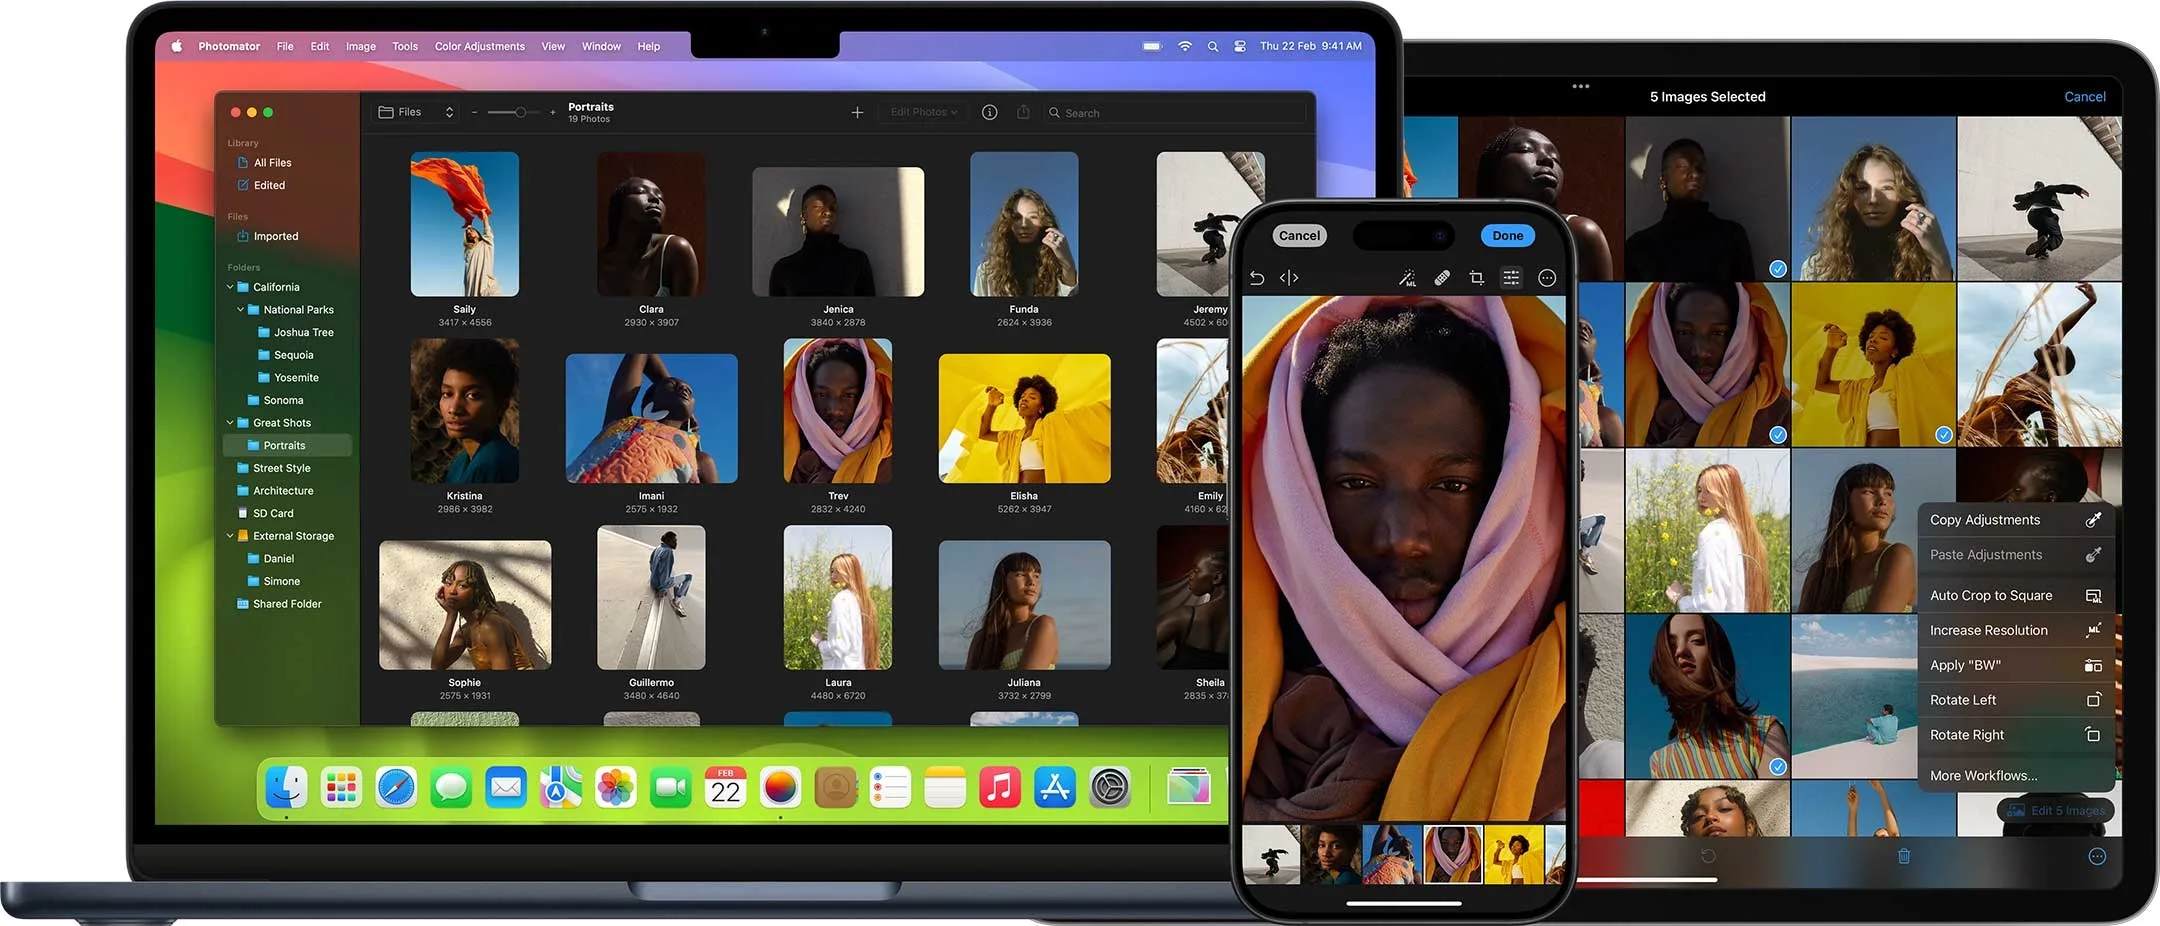Open Maps from the dock
2160x926 pixels.
click(561, 788)
